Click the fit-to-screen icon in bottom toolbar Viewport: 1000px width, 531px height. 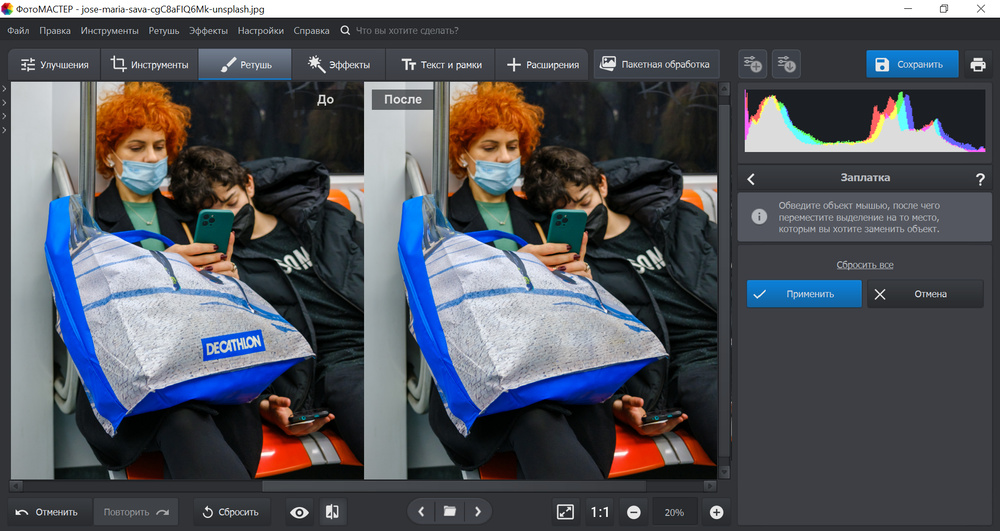click(565, 512)
